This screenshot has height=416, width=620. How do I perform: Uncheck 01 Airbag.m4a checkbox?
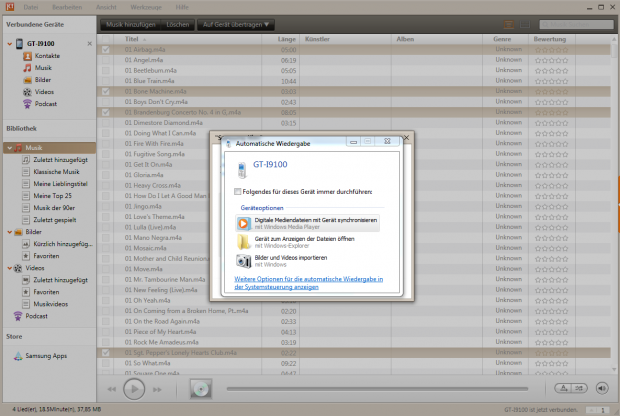click(106, 50)
